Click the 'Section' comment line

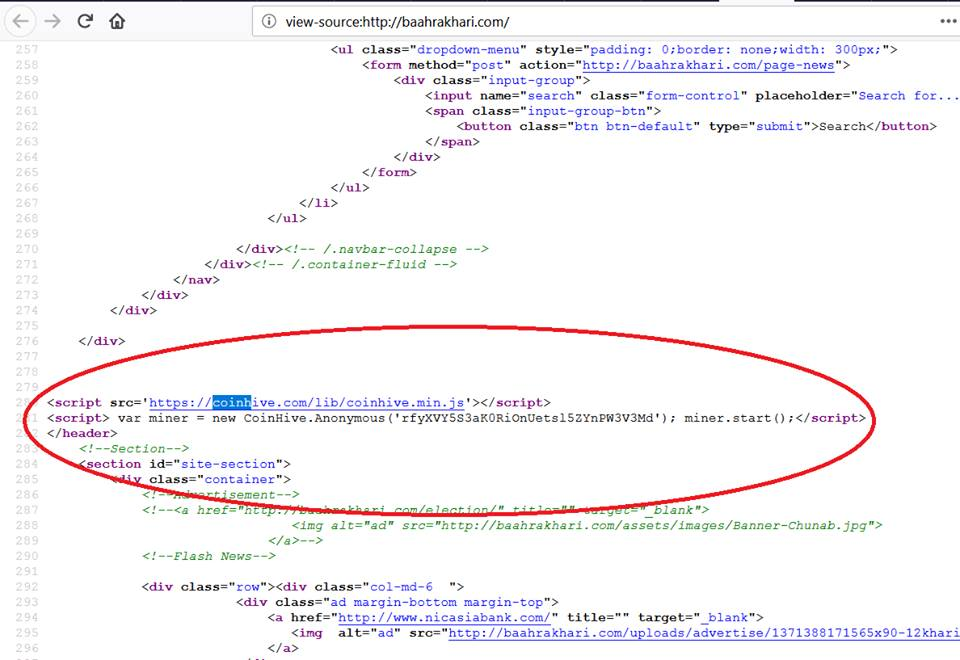(133, 449)
